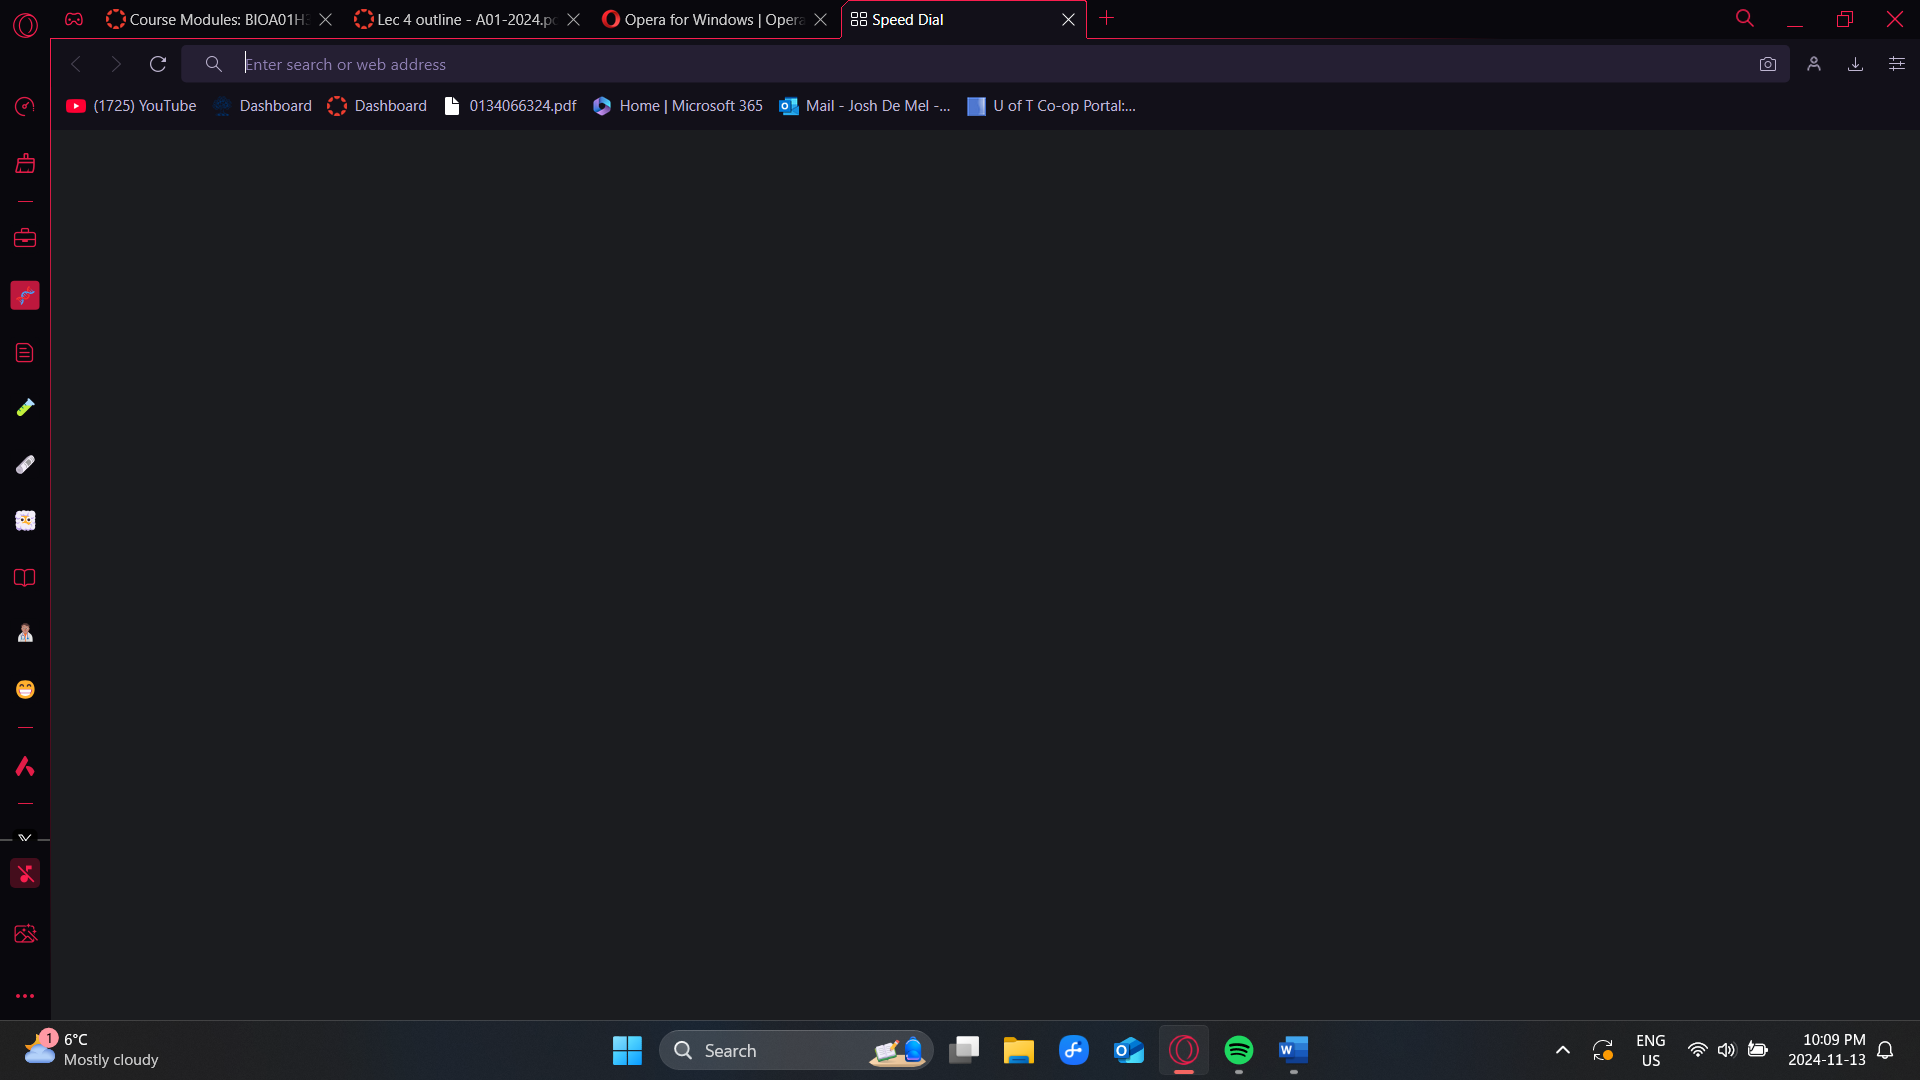This screenshot has height=1080, width=1920.
Task: Open Word from taskbar
Action: [x=1294, y=1050]
